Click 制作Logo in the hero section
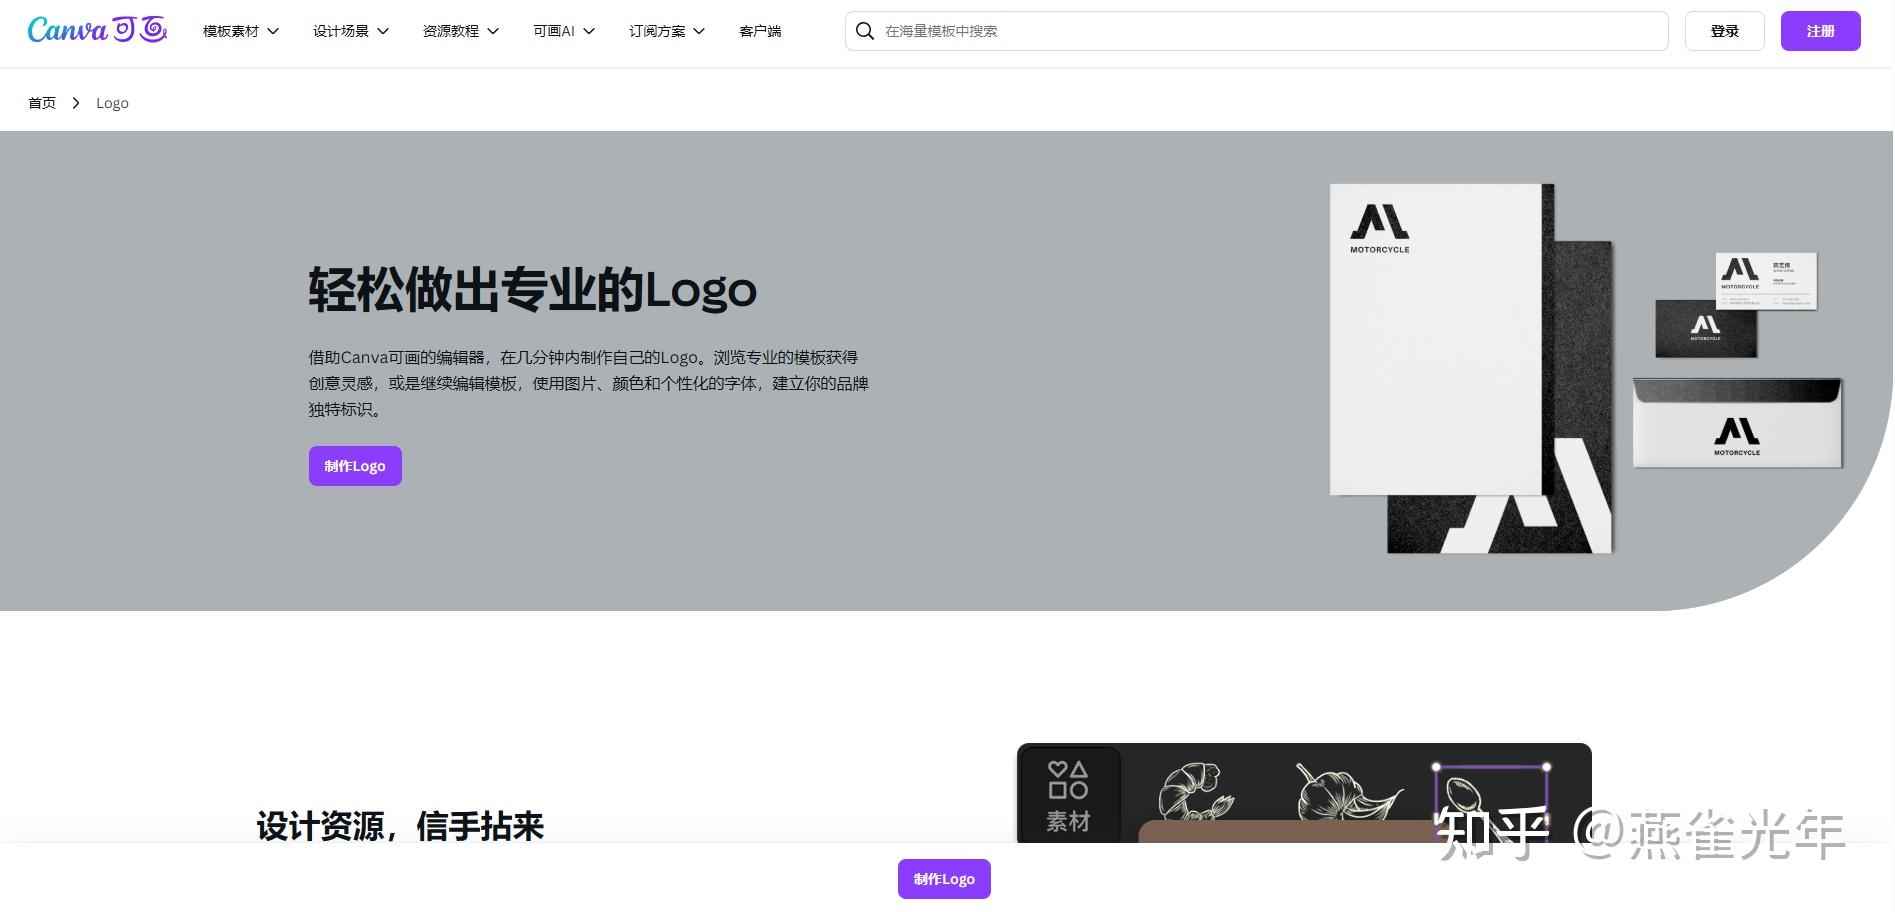 (354, 465)
